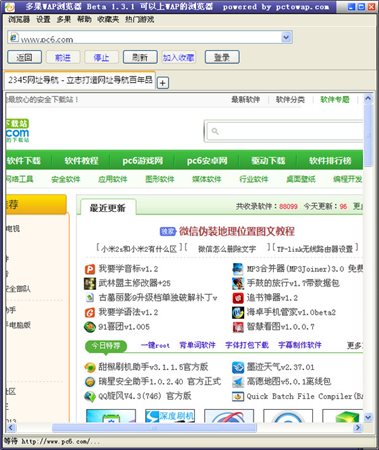Click the 高德地图v5.0.1 icon

(x=238, y=382)
